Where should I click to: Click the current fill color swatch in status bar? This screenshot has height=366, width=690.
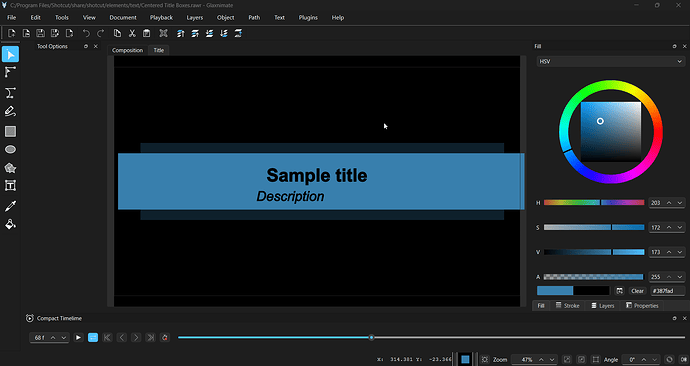tap(465, 359)
